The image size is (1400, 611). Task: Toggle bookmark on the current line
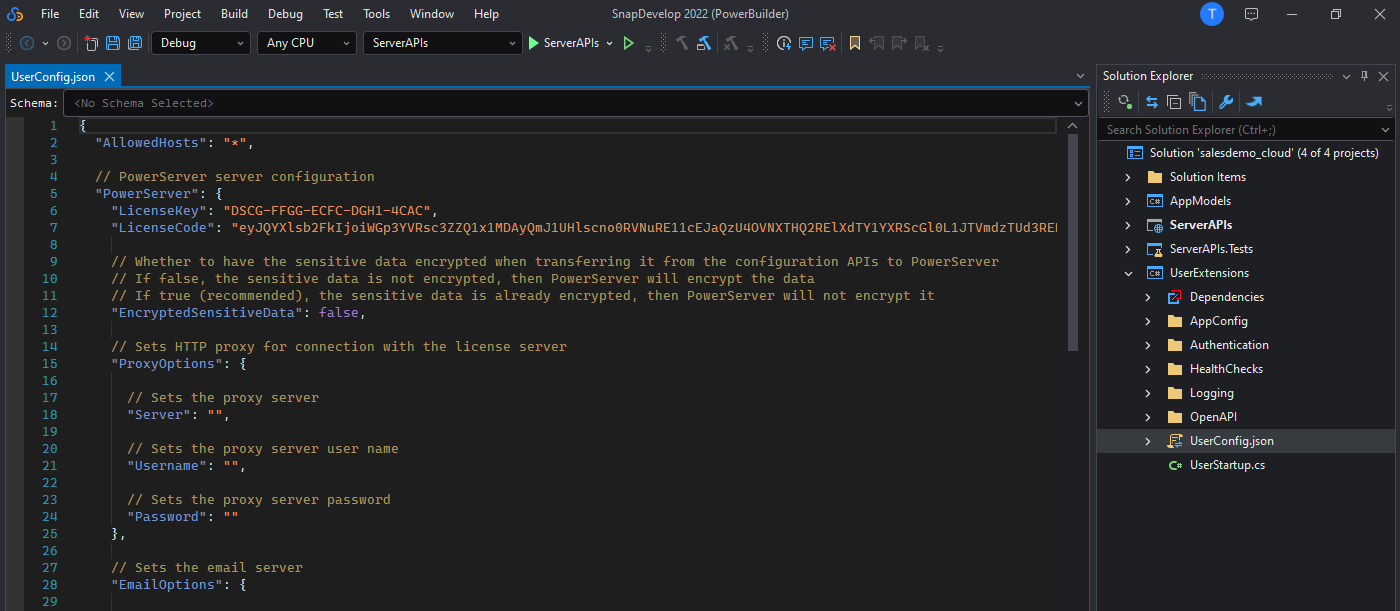click(x=854, y=43)
